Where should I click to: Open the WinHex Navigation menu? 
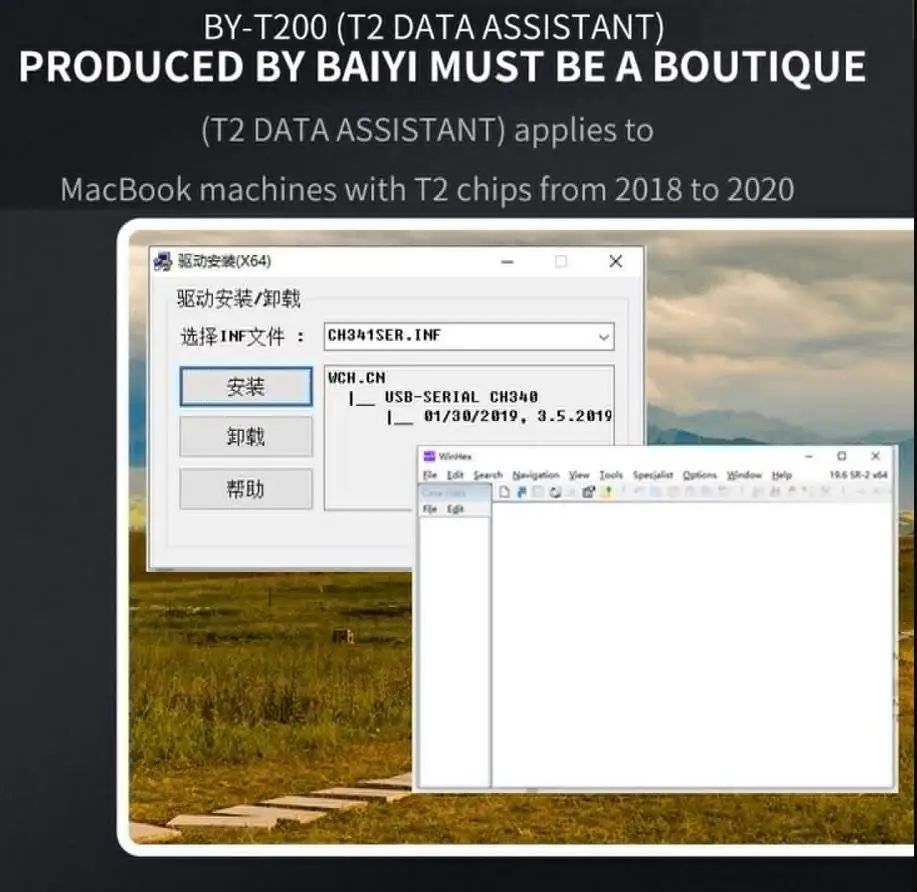[536, 475]
